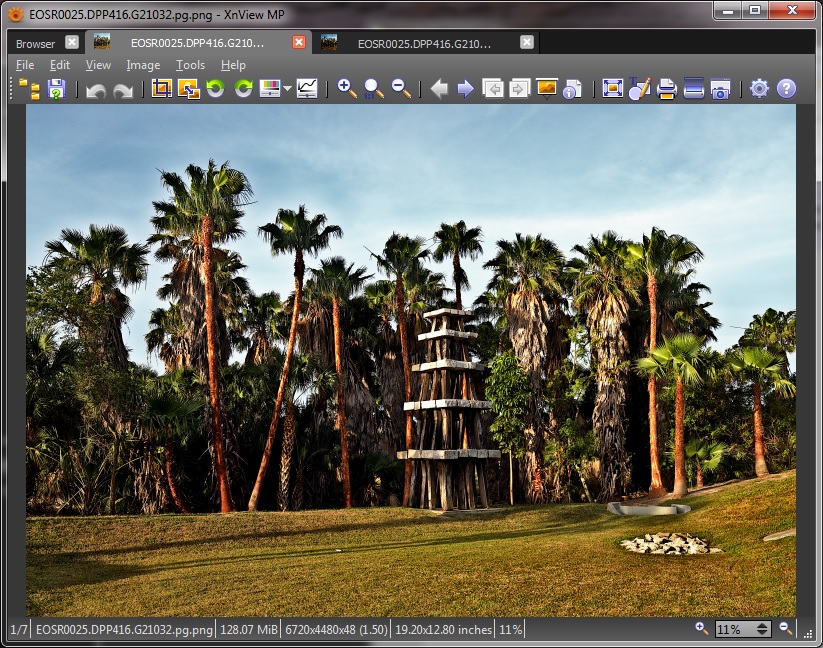The image size is (823, 648).
Task: Rotate the image clockwise
Action: pos(243,89)
